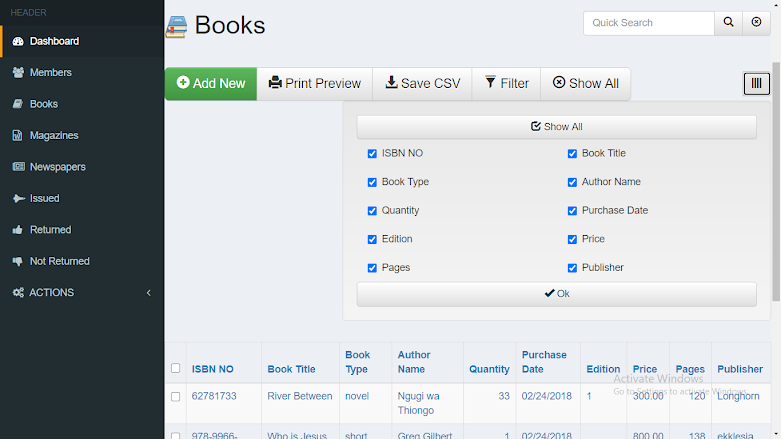Tick the select-all checkbox in table header

[x=175, y=368]
